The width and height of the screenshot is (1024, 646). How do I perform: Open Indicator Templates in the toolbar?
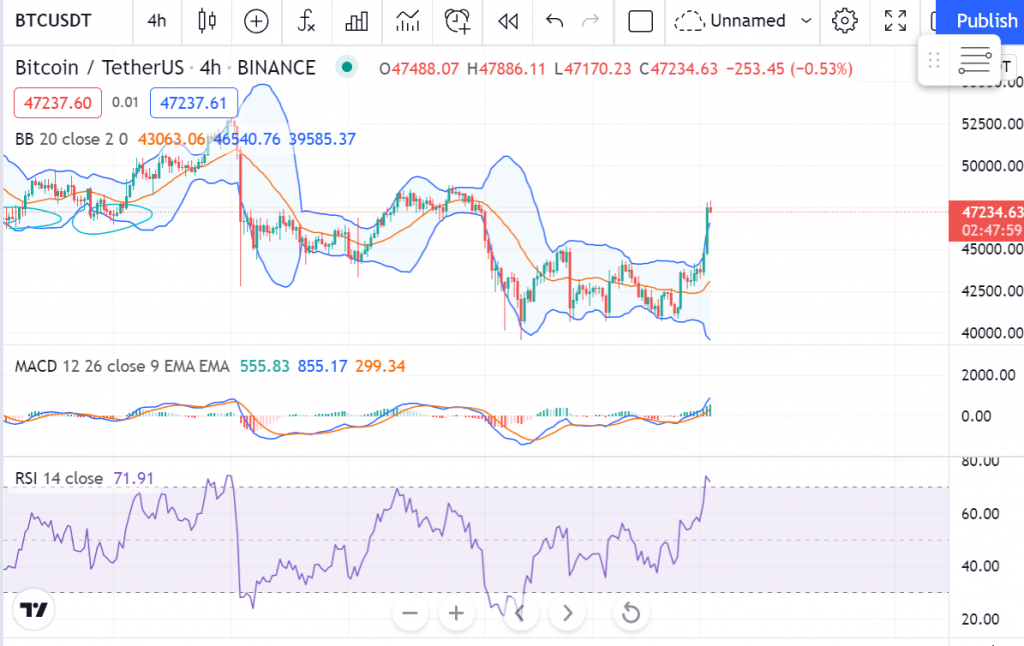[407, 20]
